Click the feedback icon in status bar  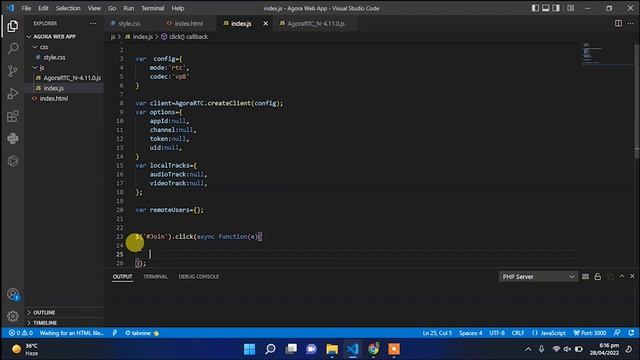pos(617,333)
